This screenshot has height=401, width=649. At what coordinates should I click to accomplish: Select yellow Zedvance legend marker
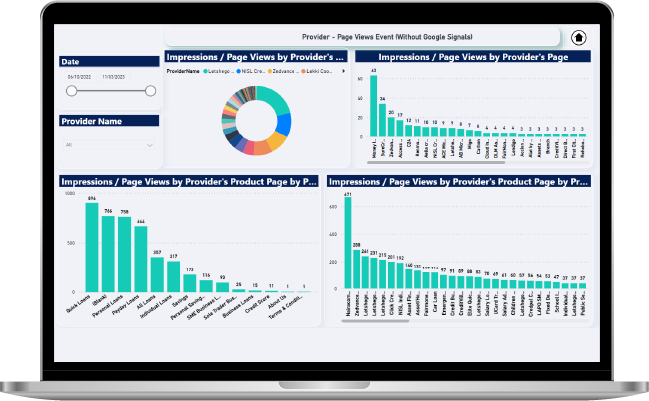[x=270, y=71]
